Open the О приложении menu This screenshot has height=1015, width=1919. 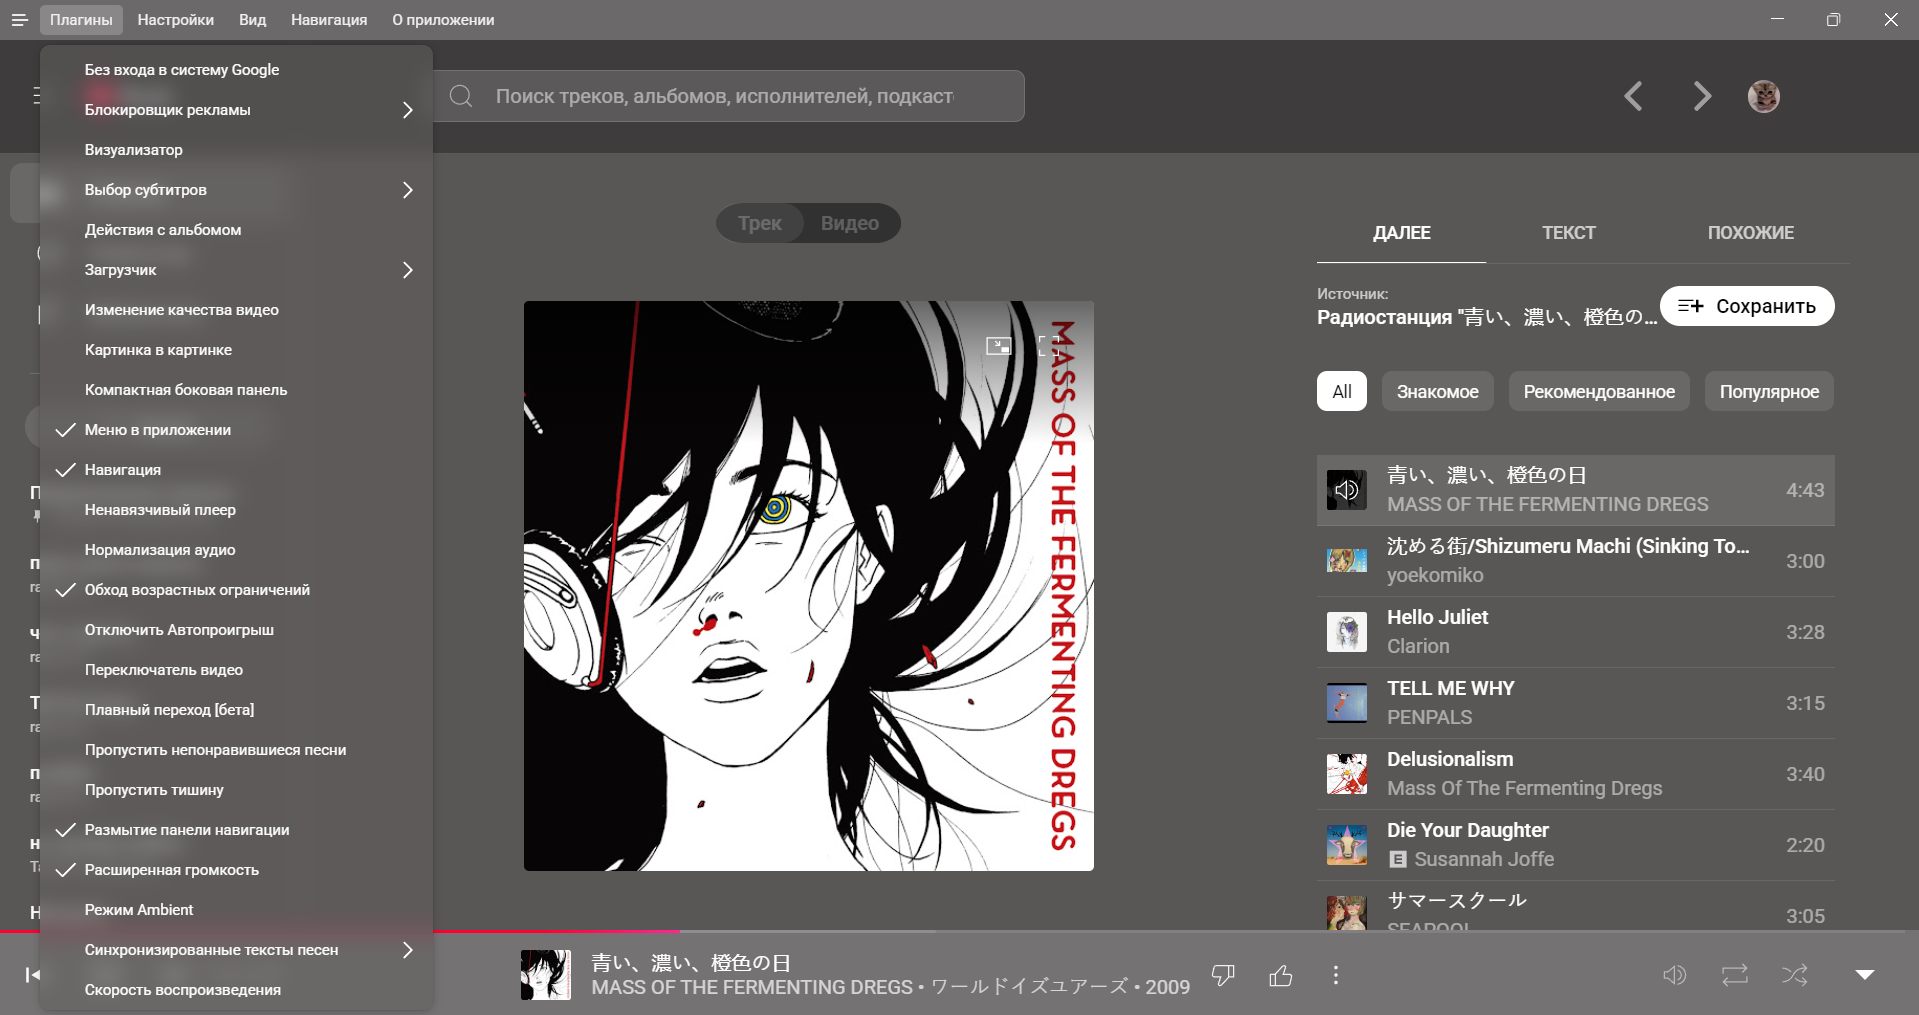[443, 20]
